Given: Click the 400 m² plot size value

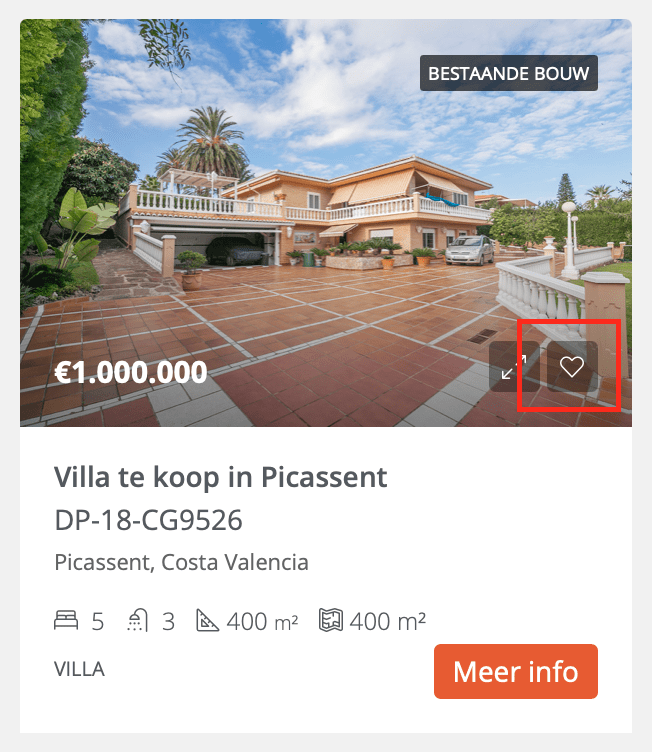Looking at the screenshot, I should 388,622.
